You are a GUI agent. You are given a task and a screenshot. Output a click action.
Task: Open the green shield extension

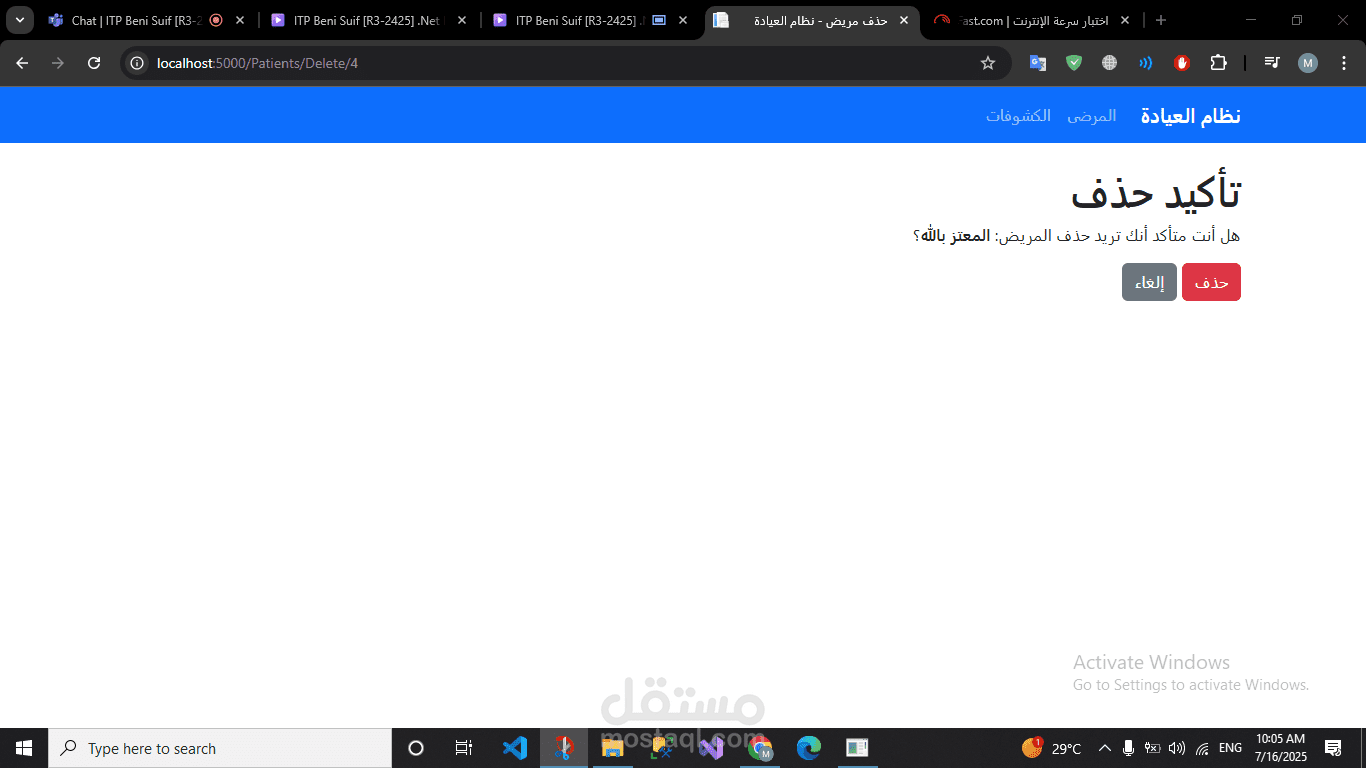(1074, 63)
